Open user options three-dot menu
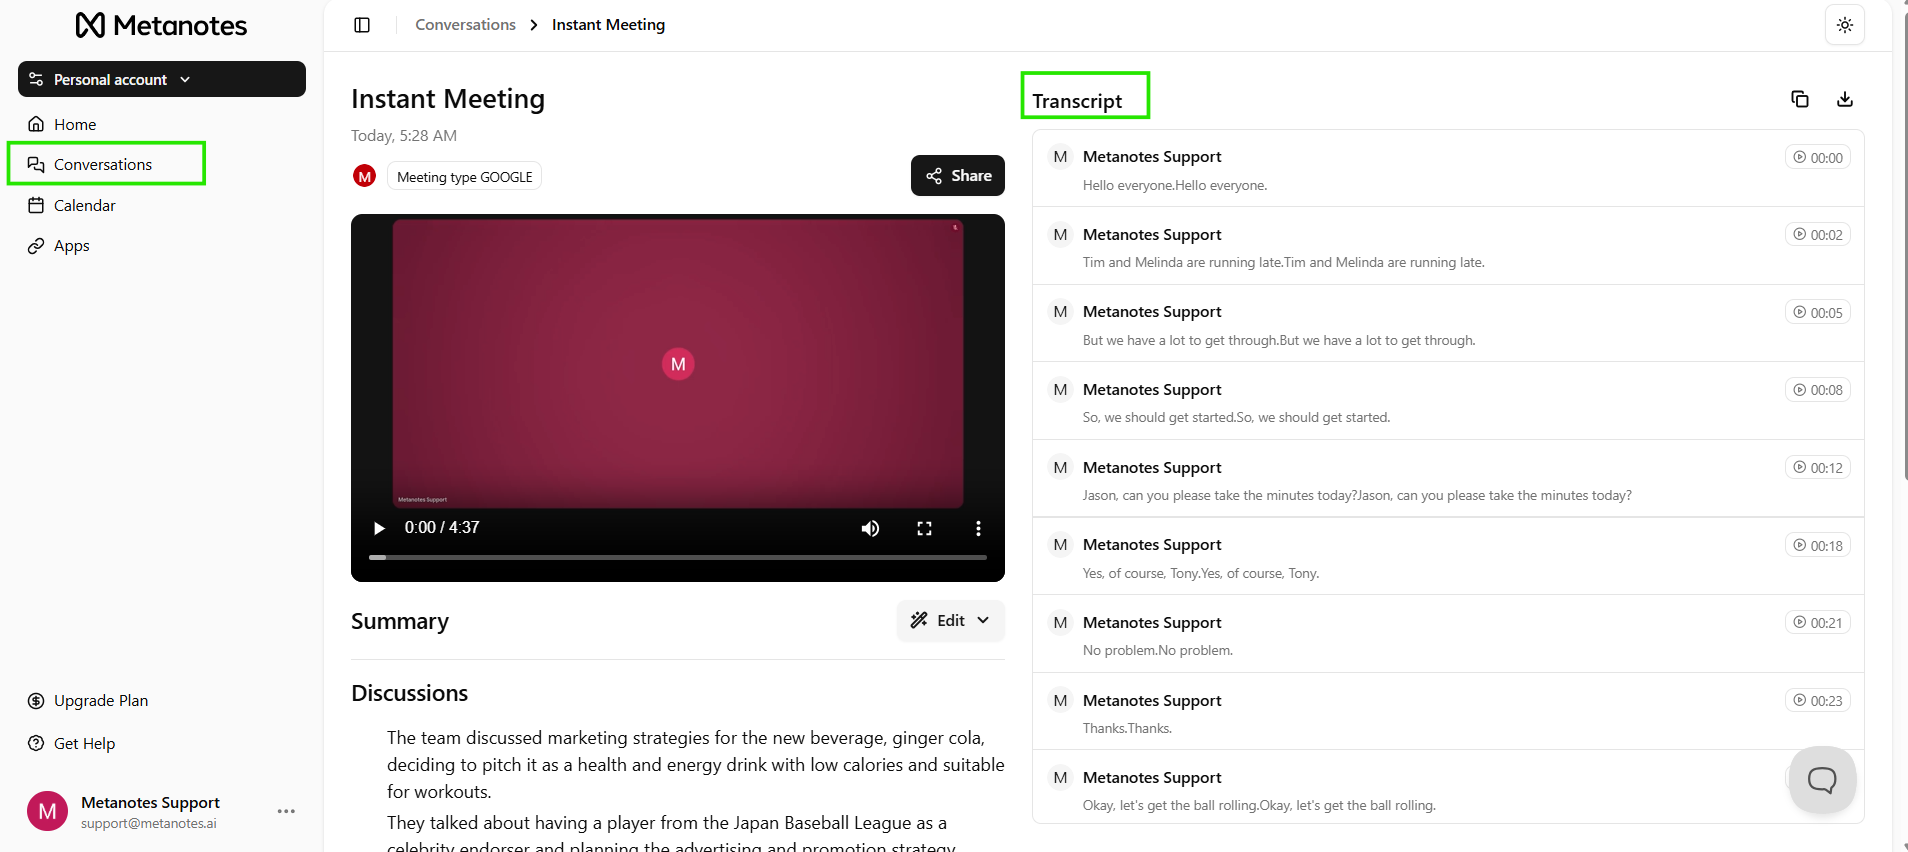Viewport: 1908px width, 852px height. click(286, 811)
